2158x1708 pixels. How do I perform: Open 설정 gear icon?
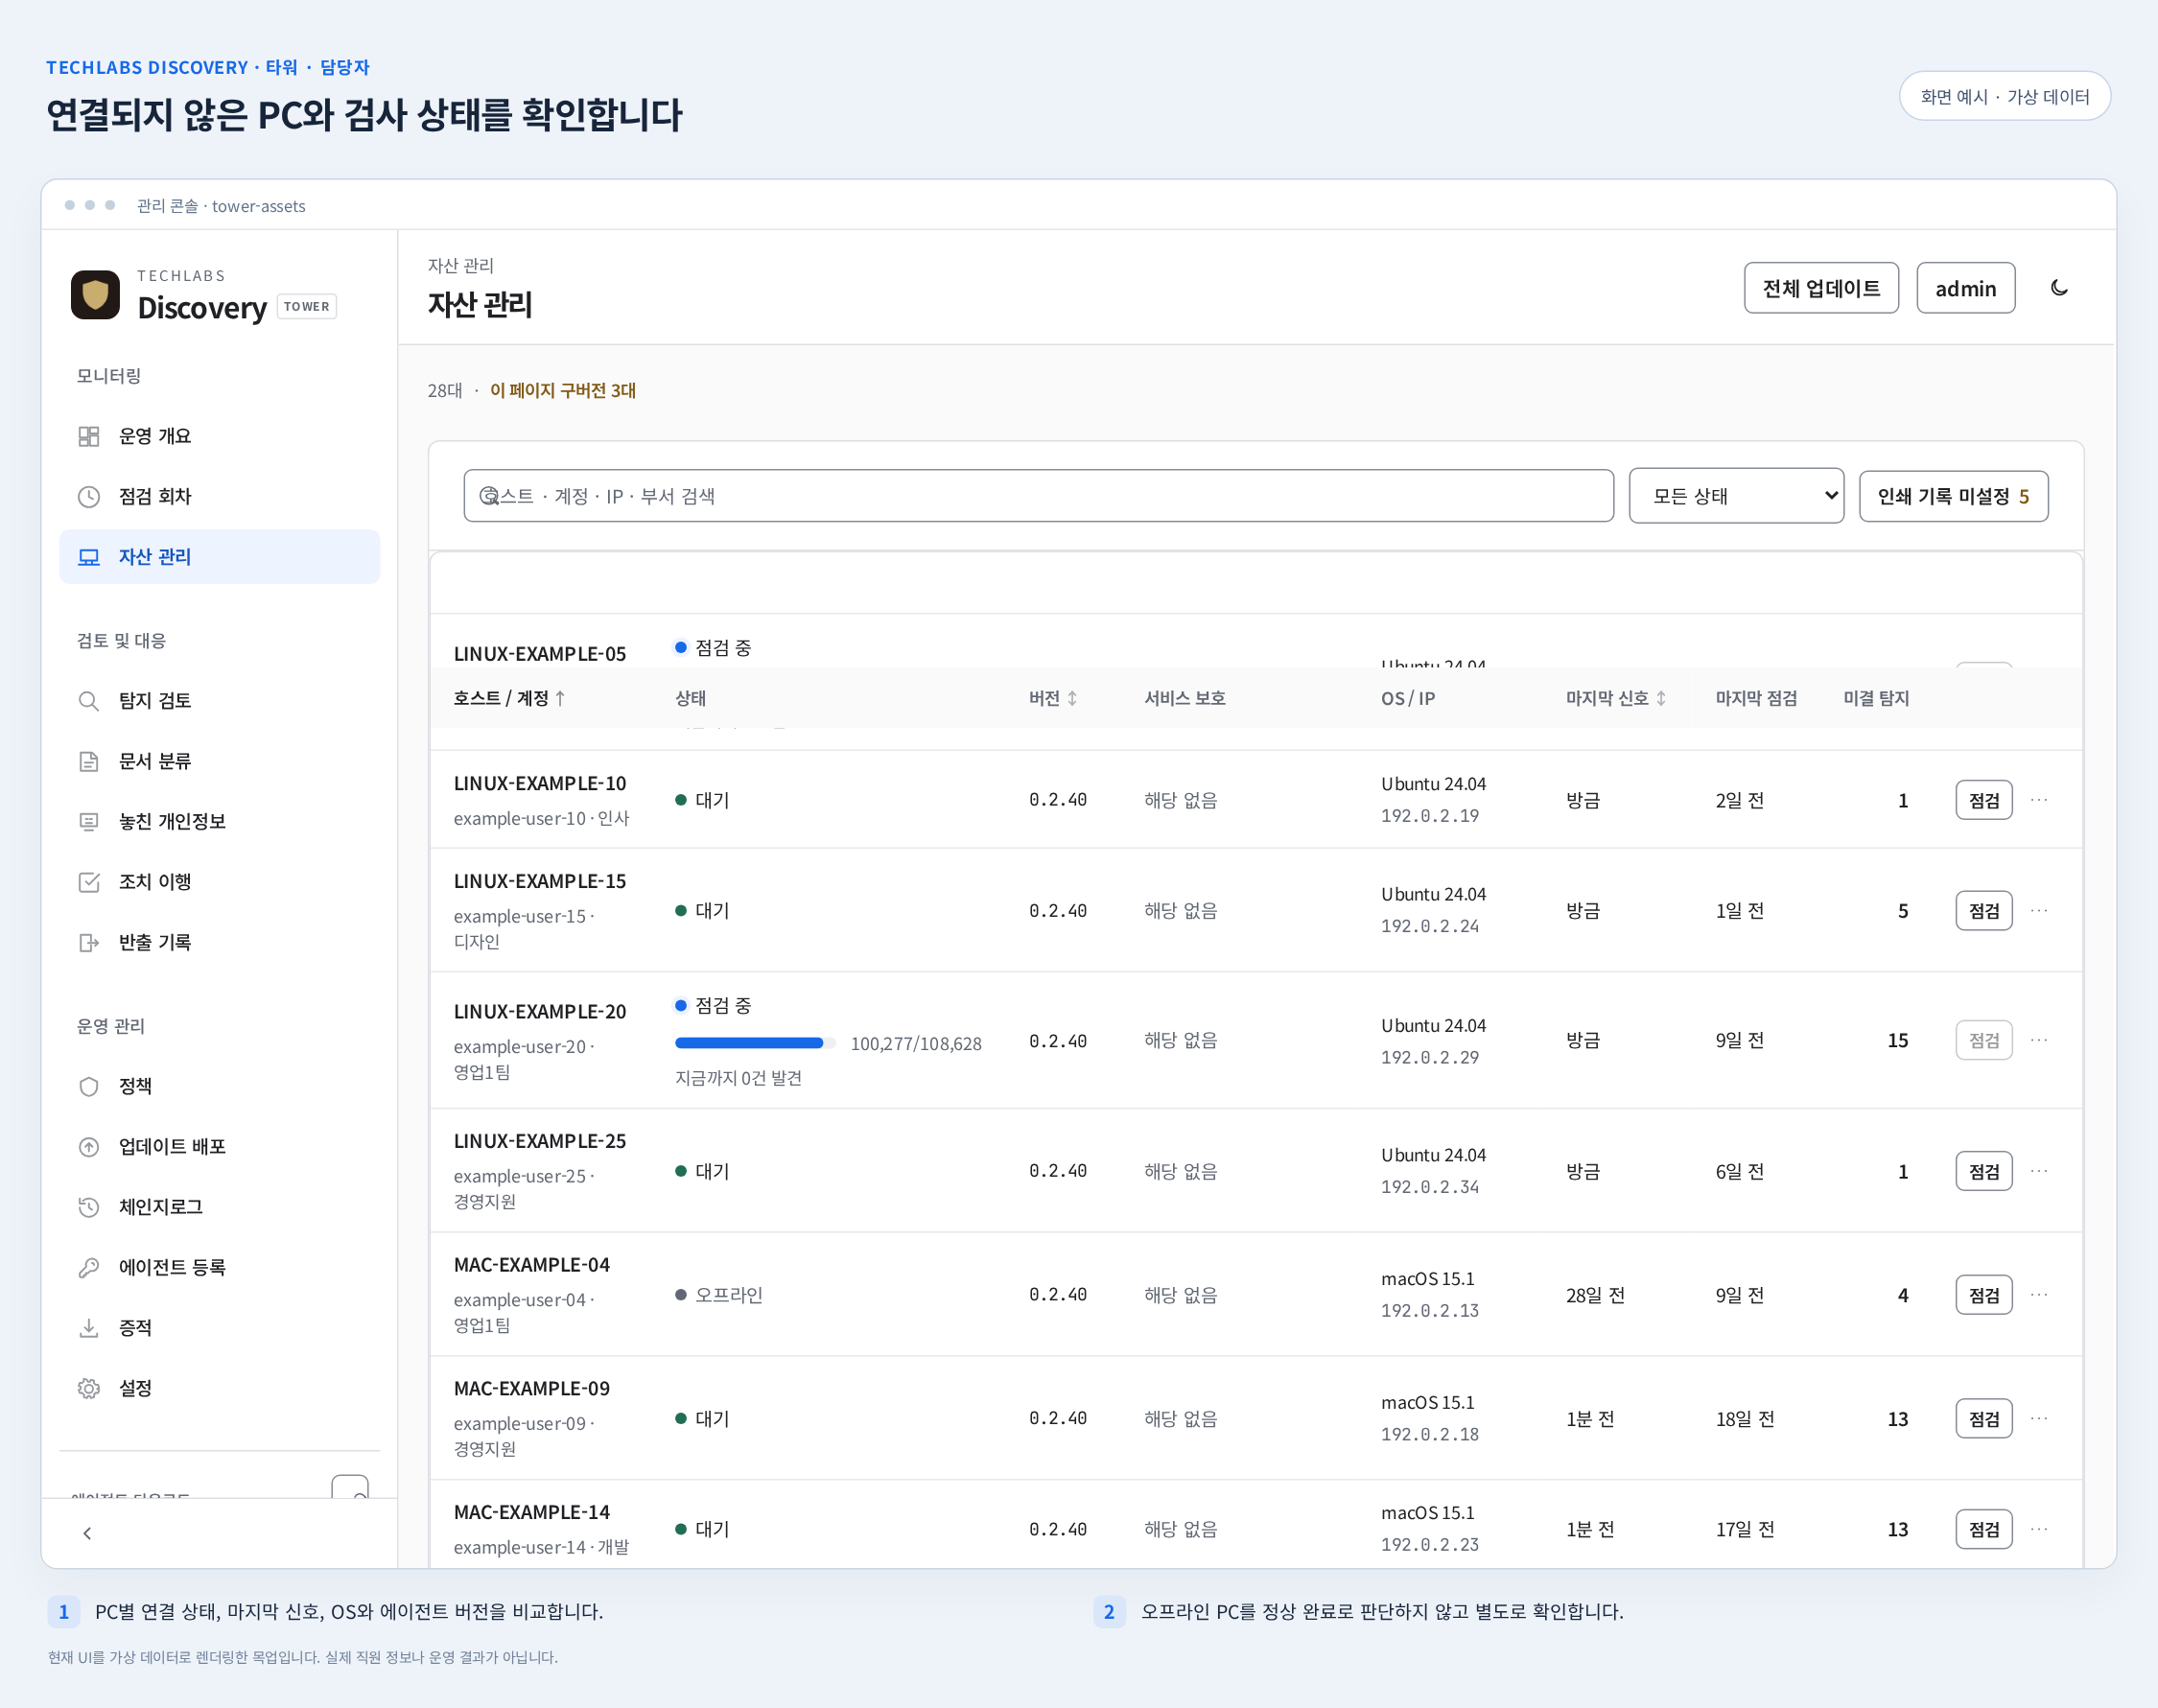[x=89, y=1388]
